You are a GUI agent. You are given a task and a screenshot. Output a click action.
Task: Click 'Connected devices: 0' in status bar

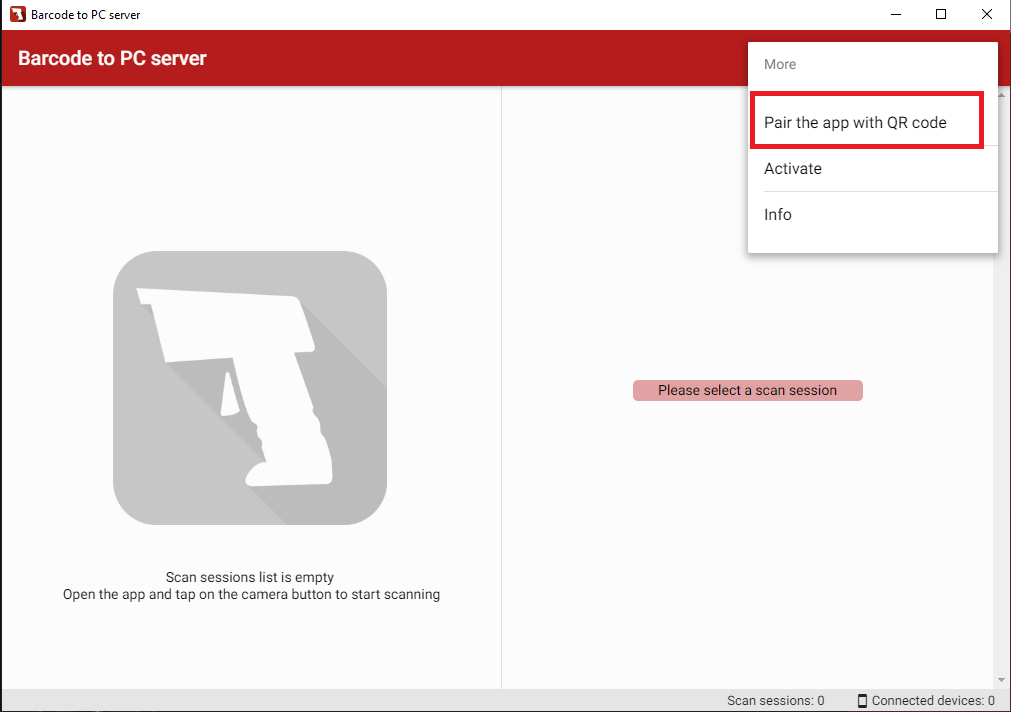[x=932, y=700]
